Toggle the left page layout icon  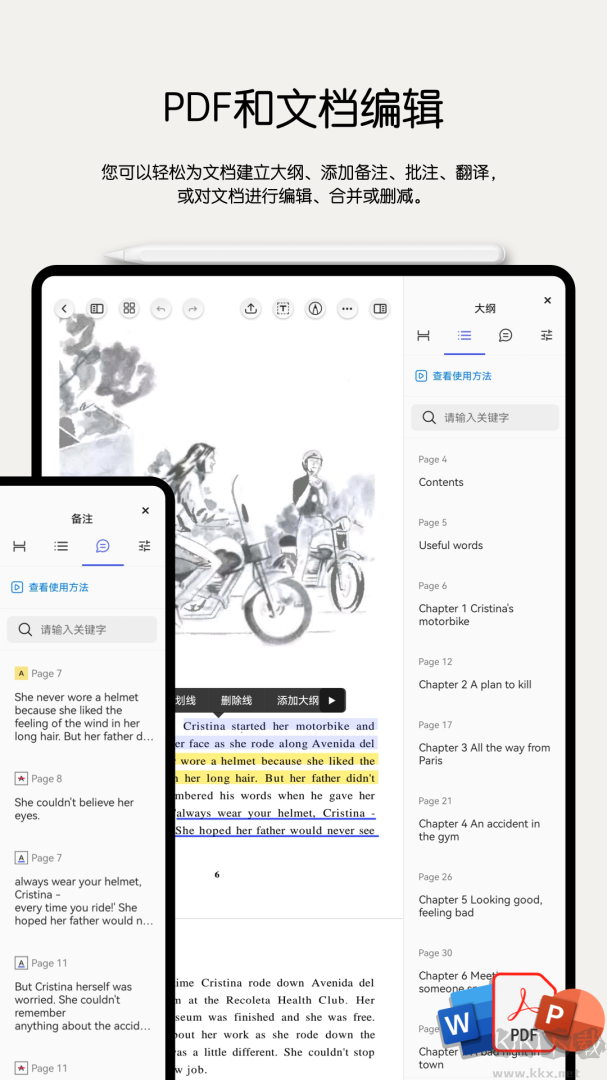pos(97,309)
